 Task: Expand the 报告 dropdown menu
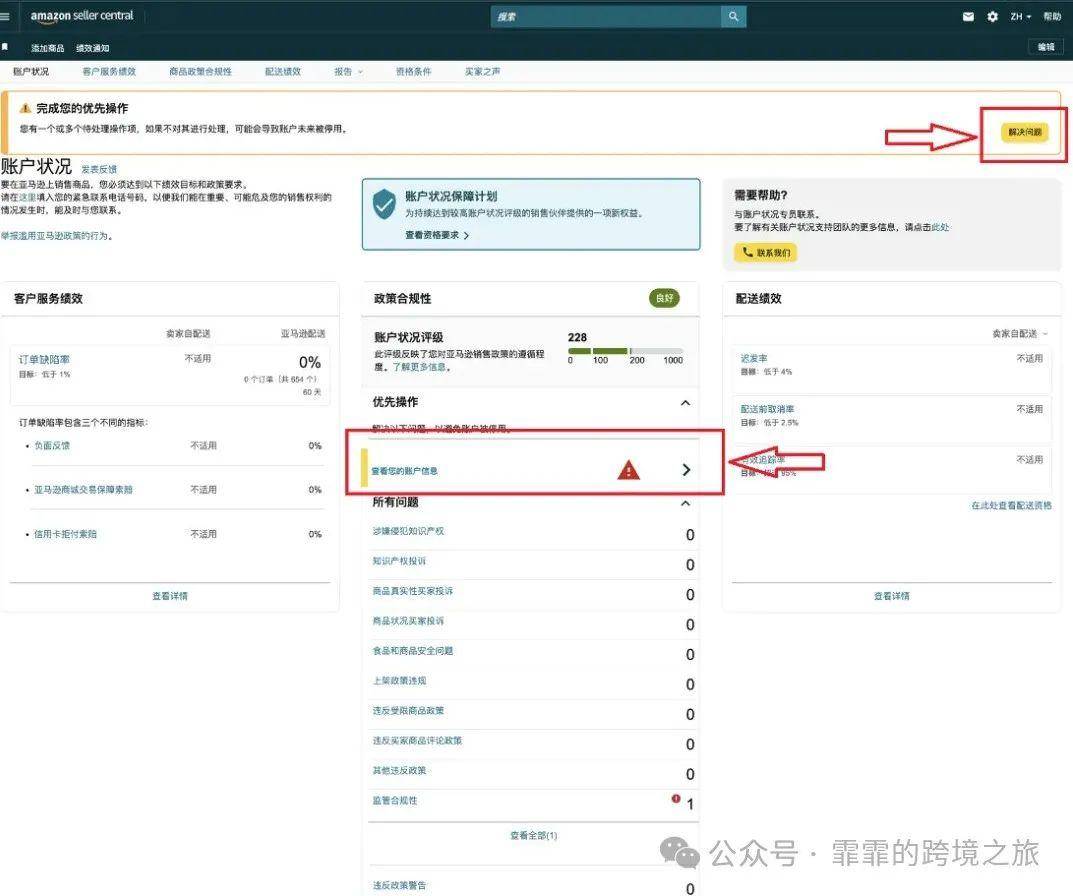(x=348, y=71)
